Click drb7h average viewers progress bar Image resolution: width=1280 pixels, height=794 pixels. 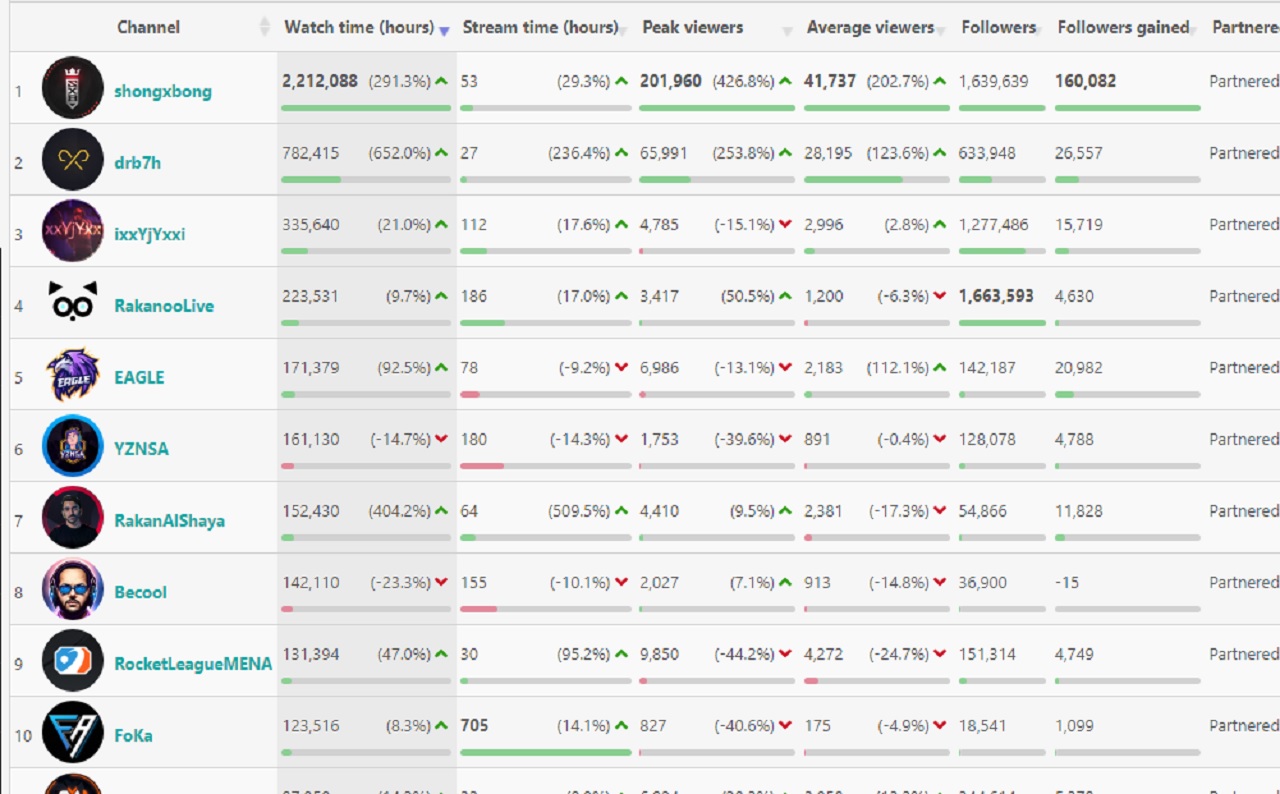point(877,180)
